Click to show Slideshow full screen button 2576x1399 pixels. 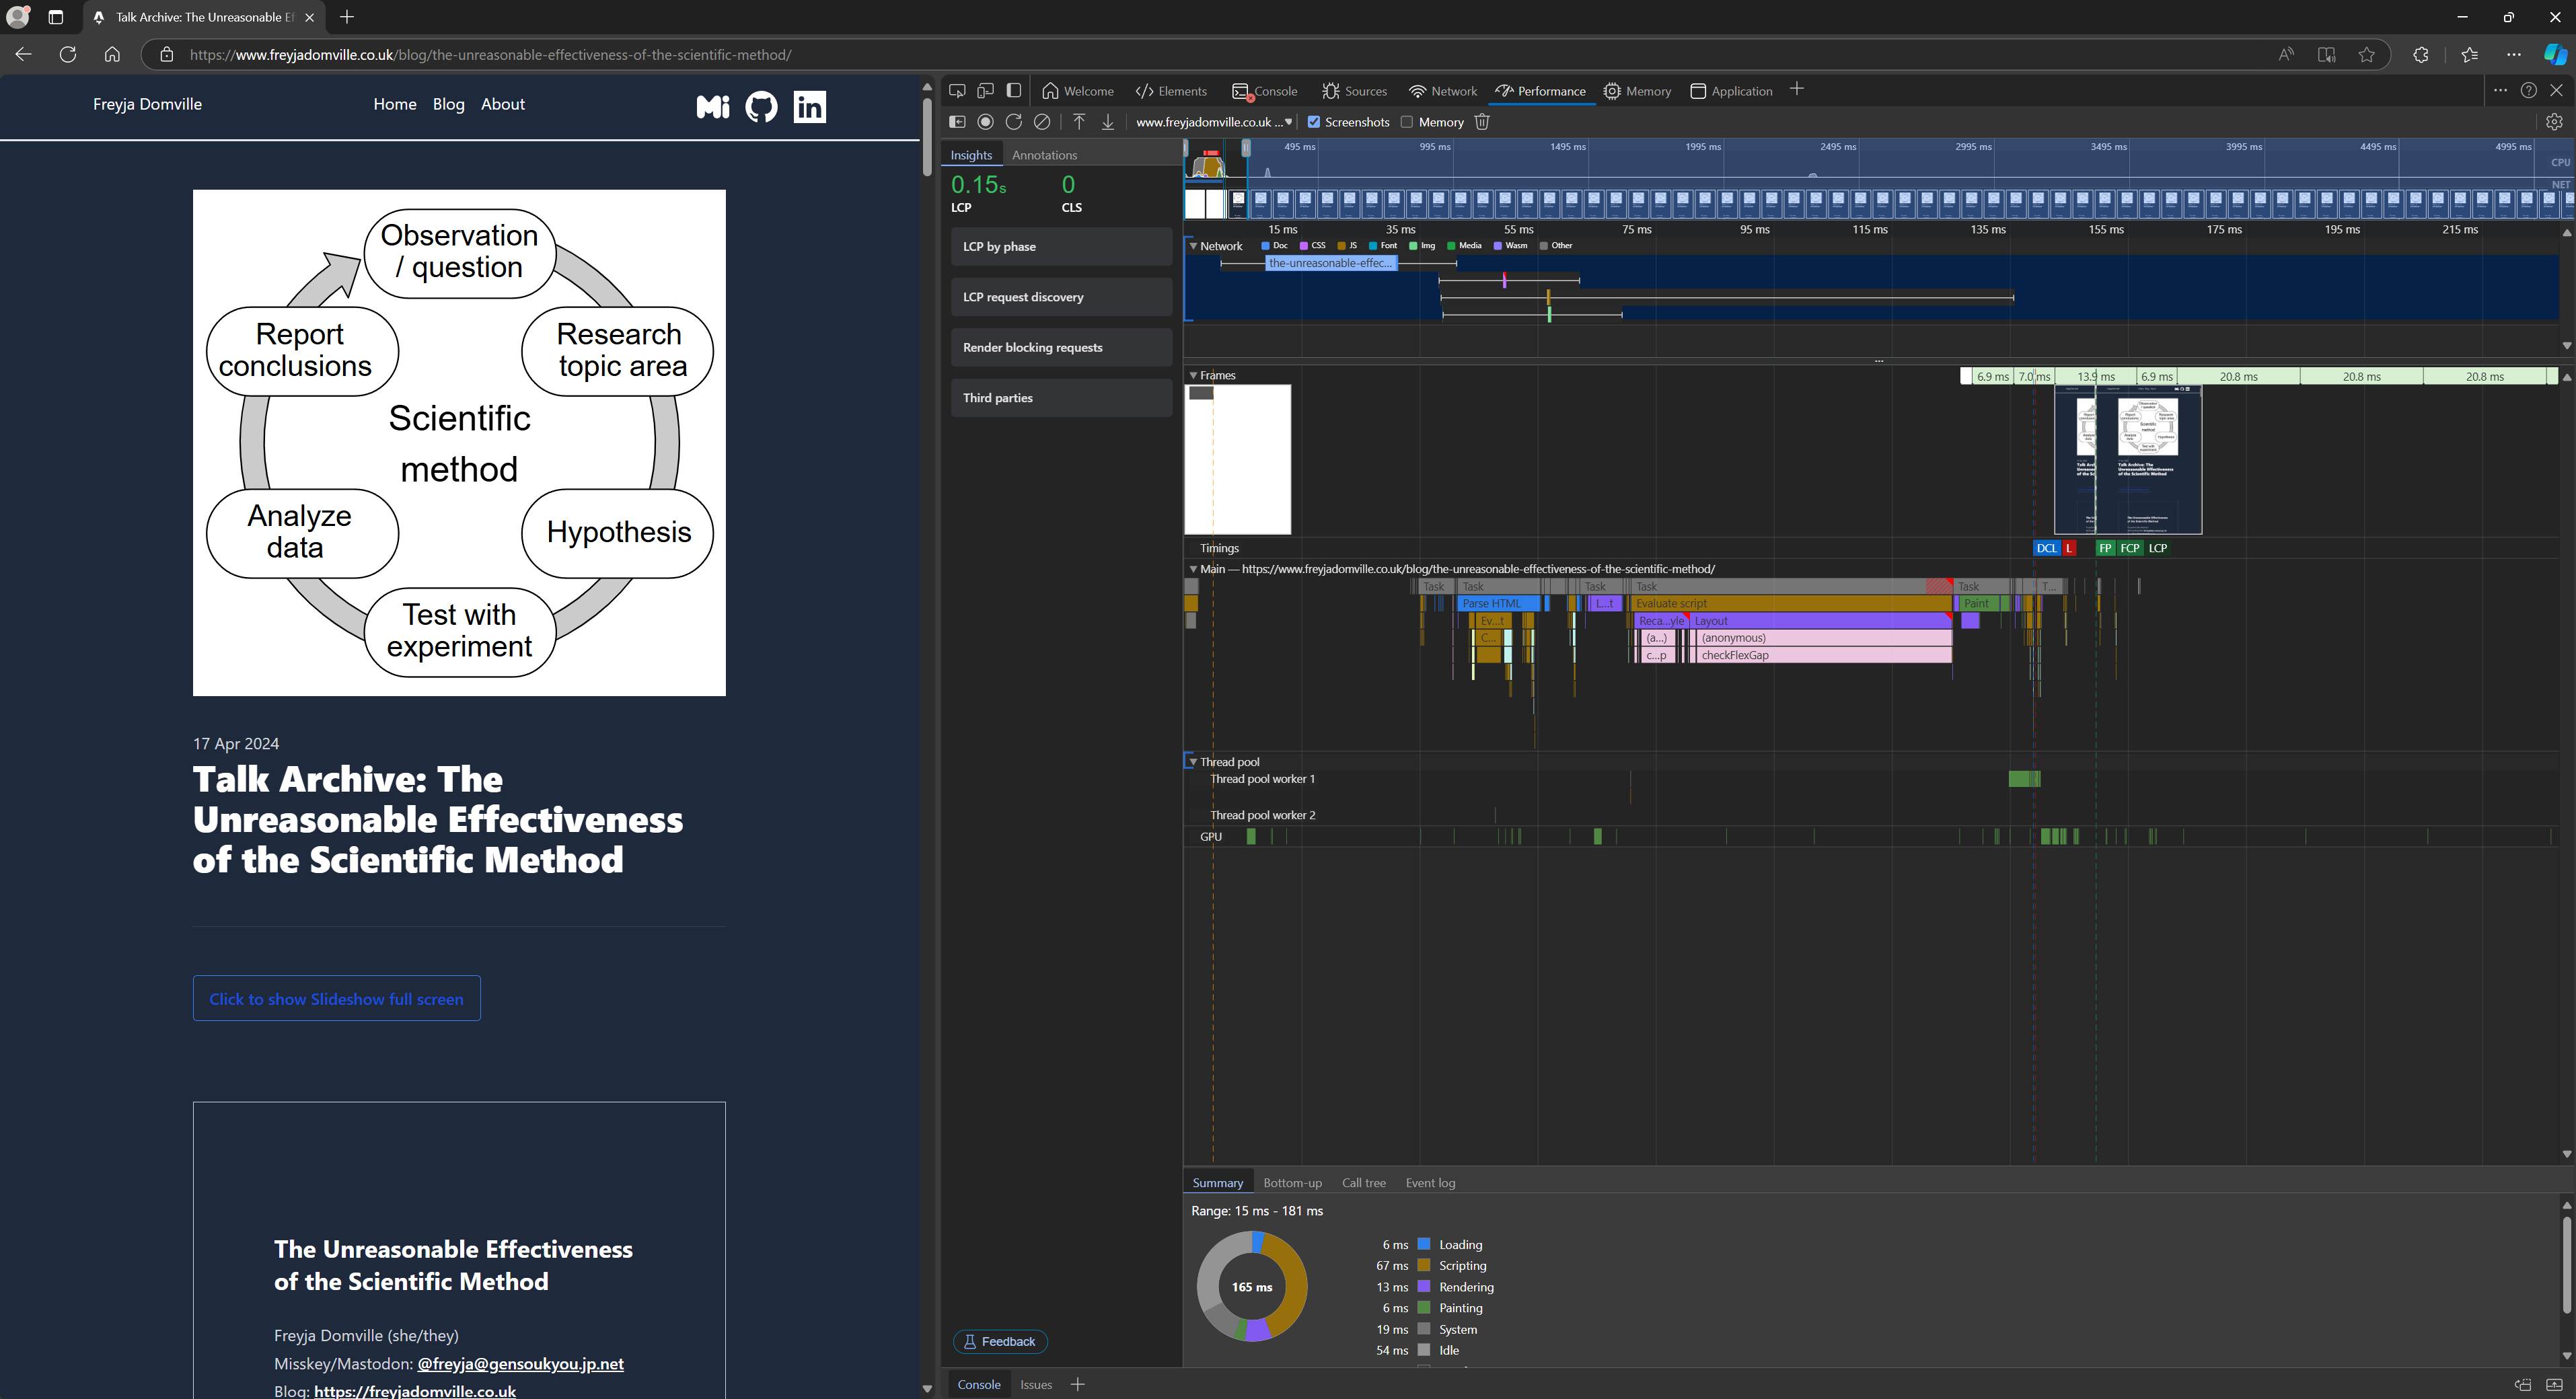pyautogui.click(x=336, y=999)
